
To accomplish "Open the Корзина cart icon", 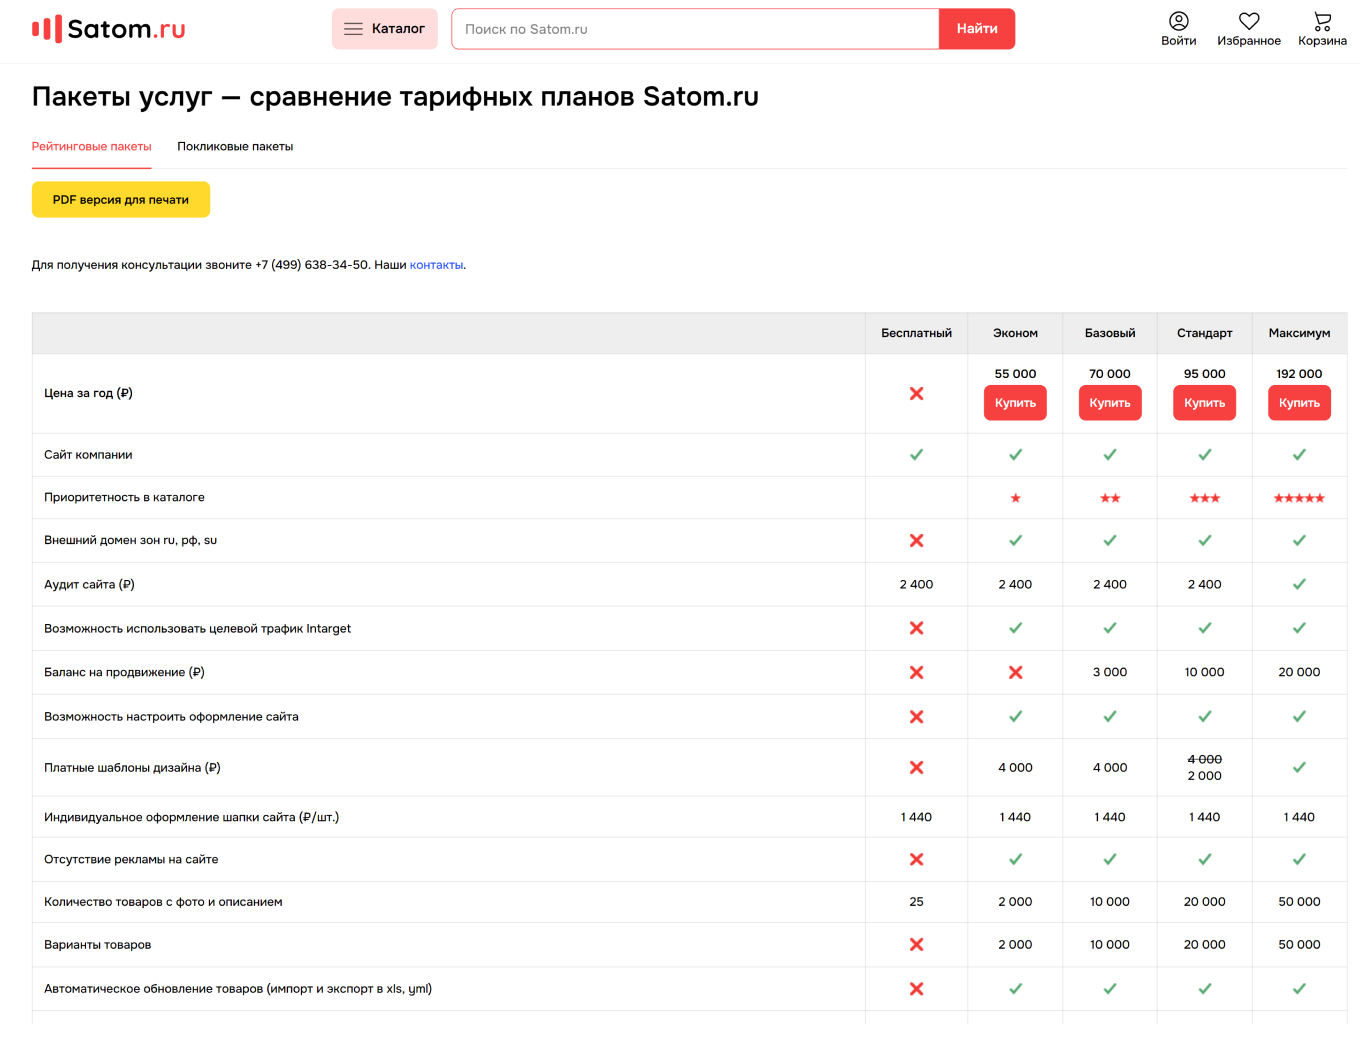I will [1322, 29].
